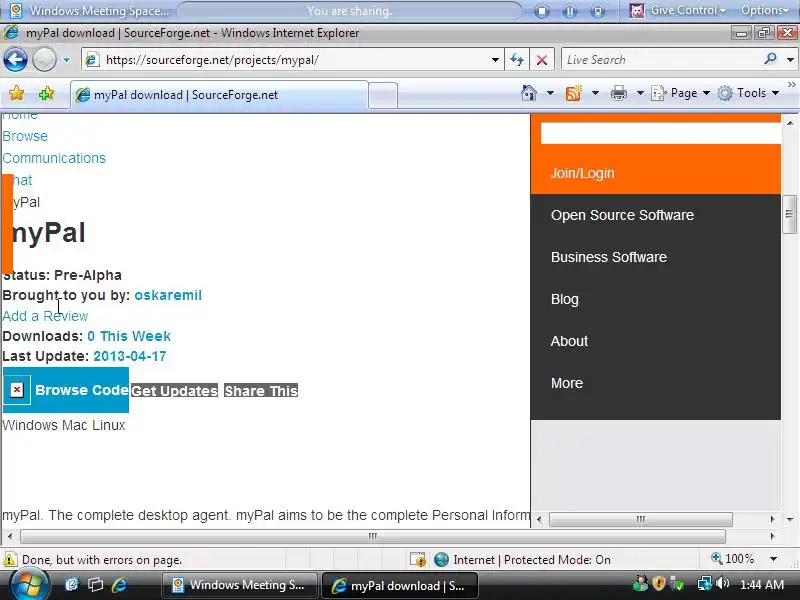Open search provider options dropdown arrow
The height and width of the screenshot is (600, 800).
(790, 60)
